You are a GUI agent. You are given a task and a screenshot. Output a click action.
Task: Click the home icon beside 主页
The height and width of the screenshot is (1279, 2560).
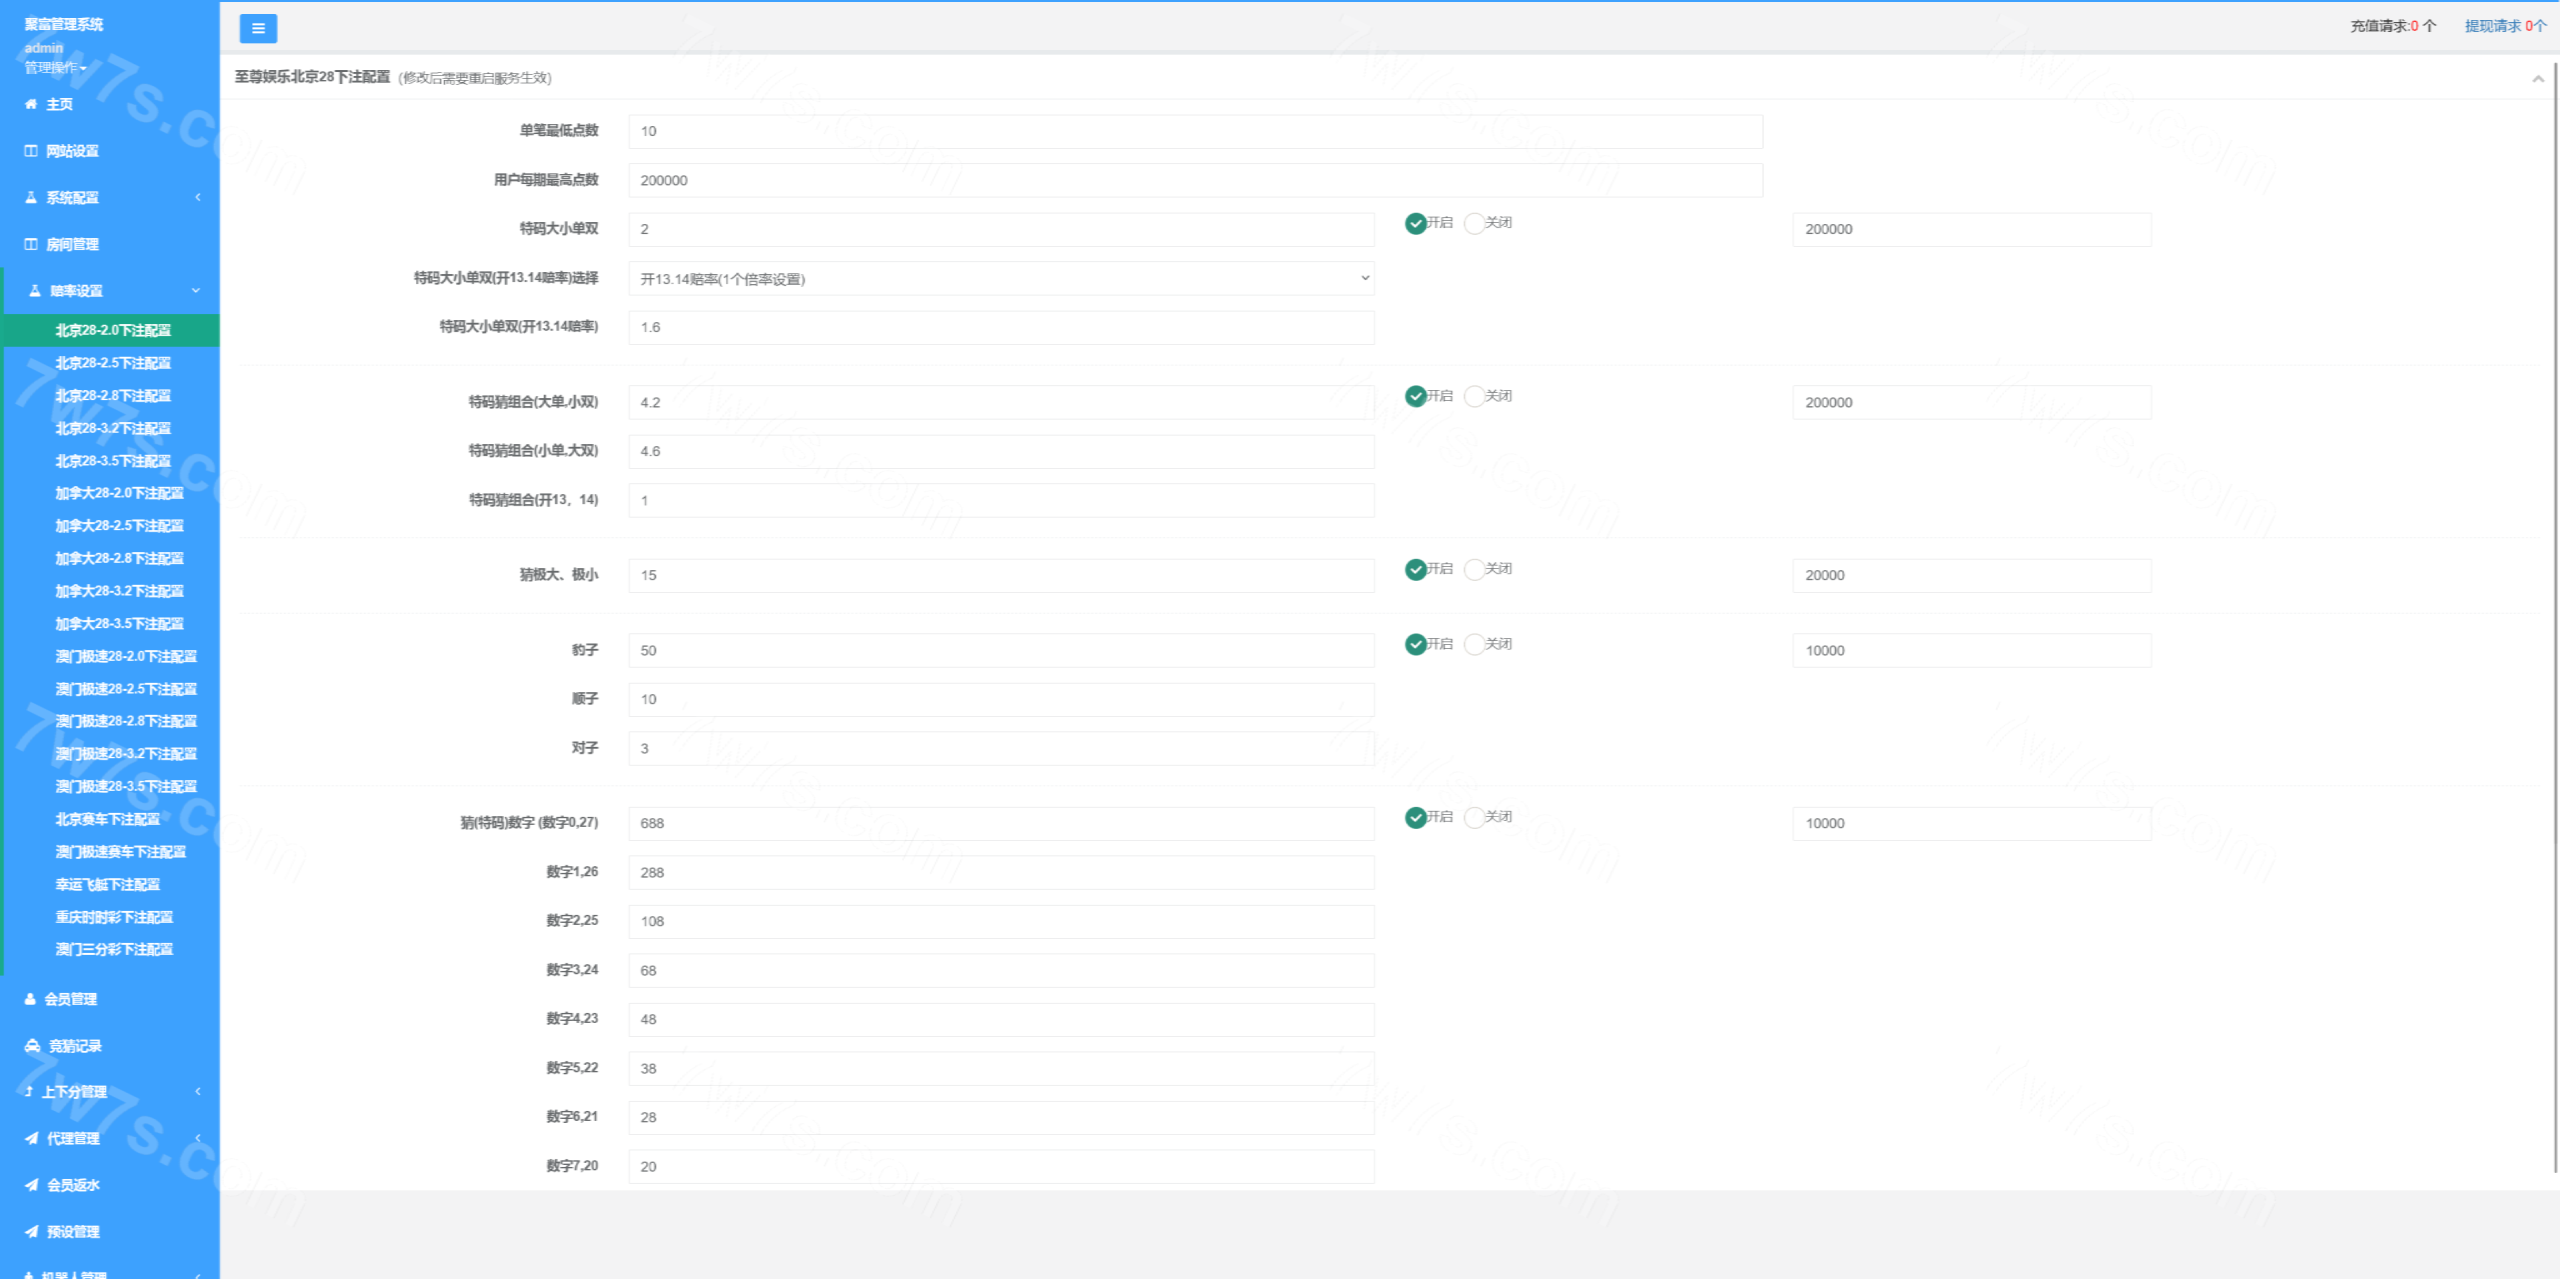coord(31,104)
